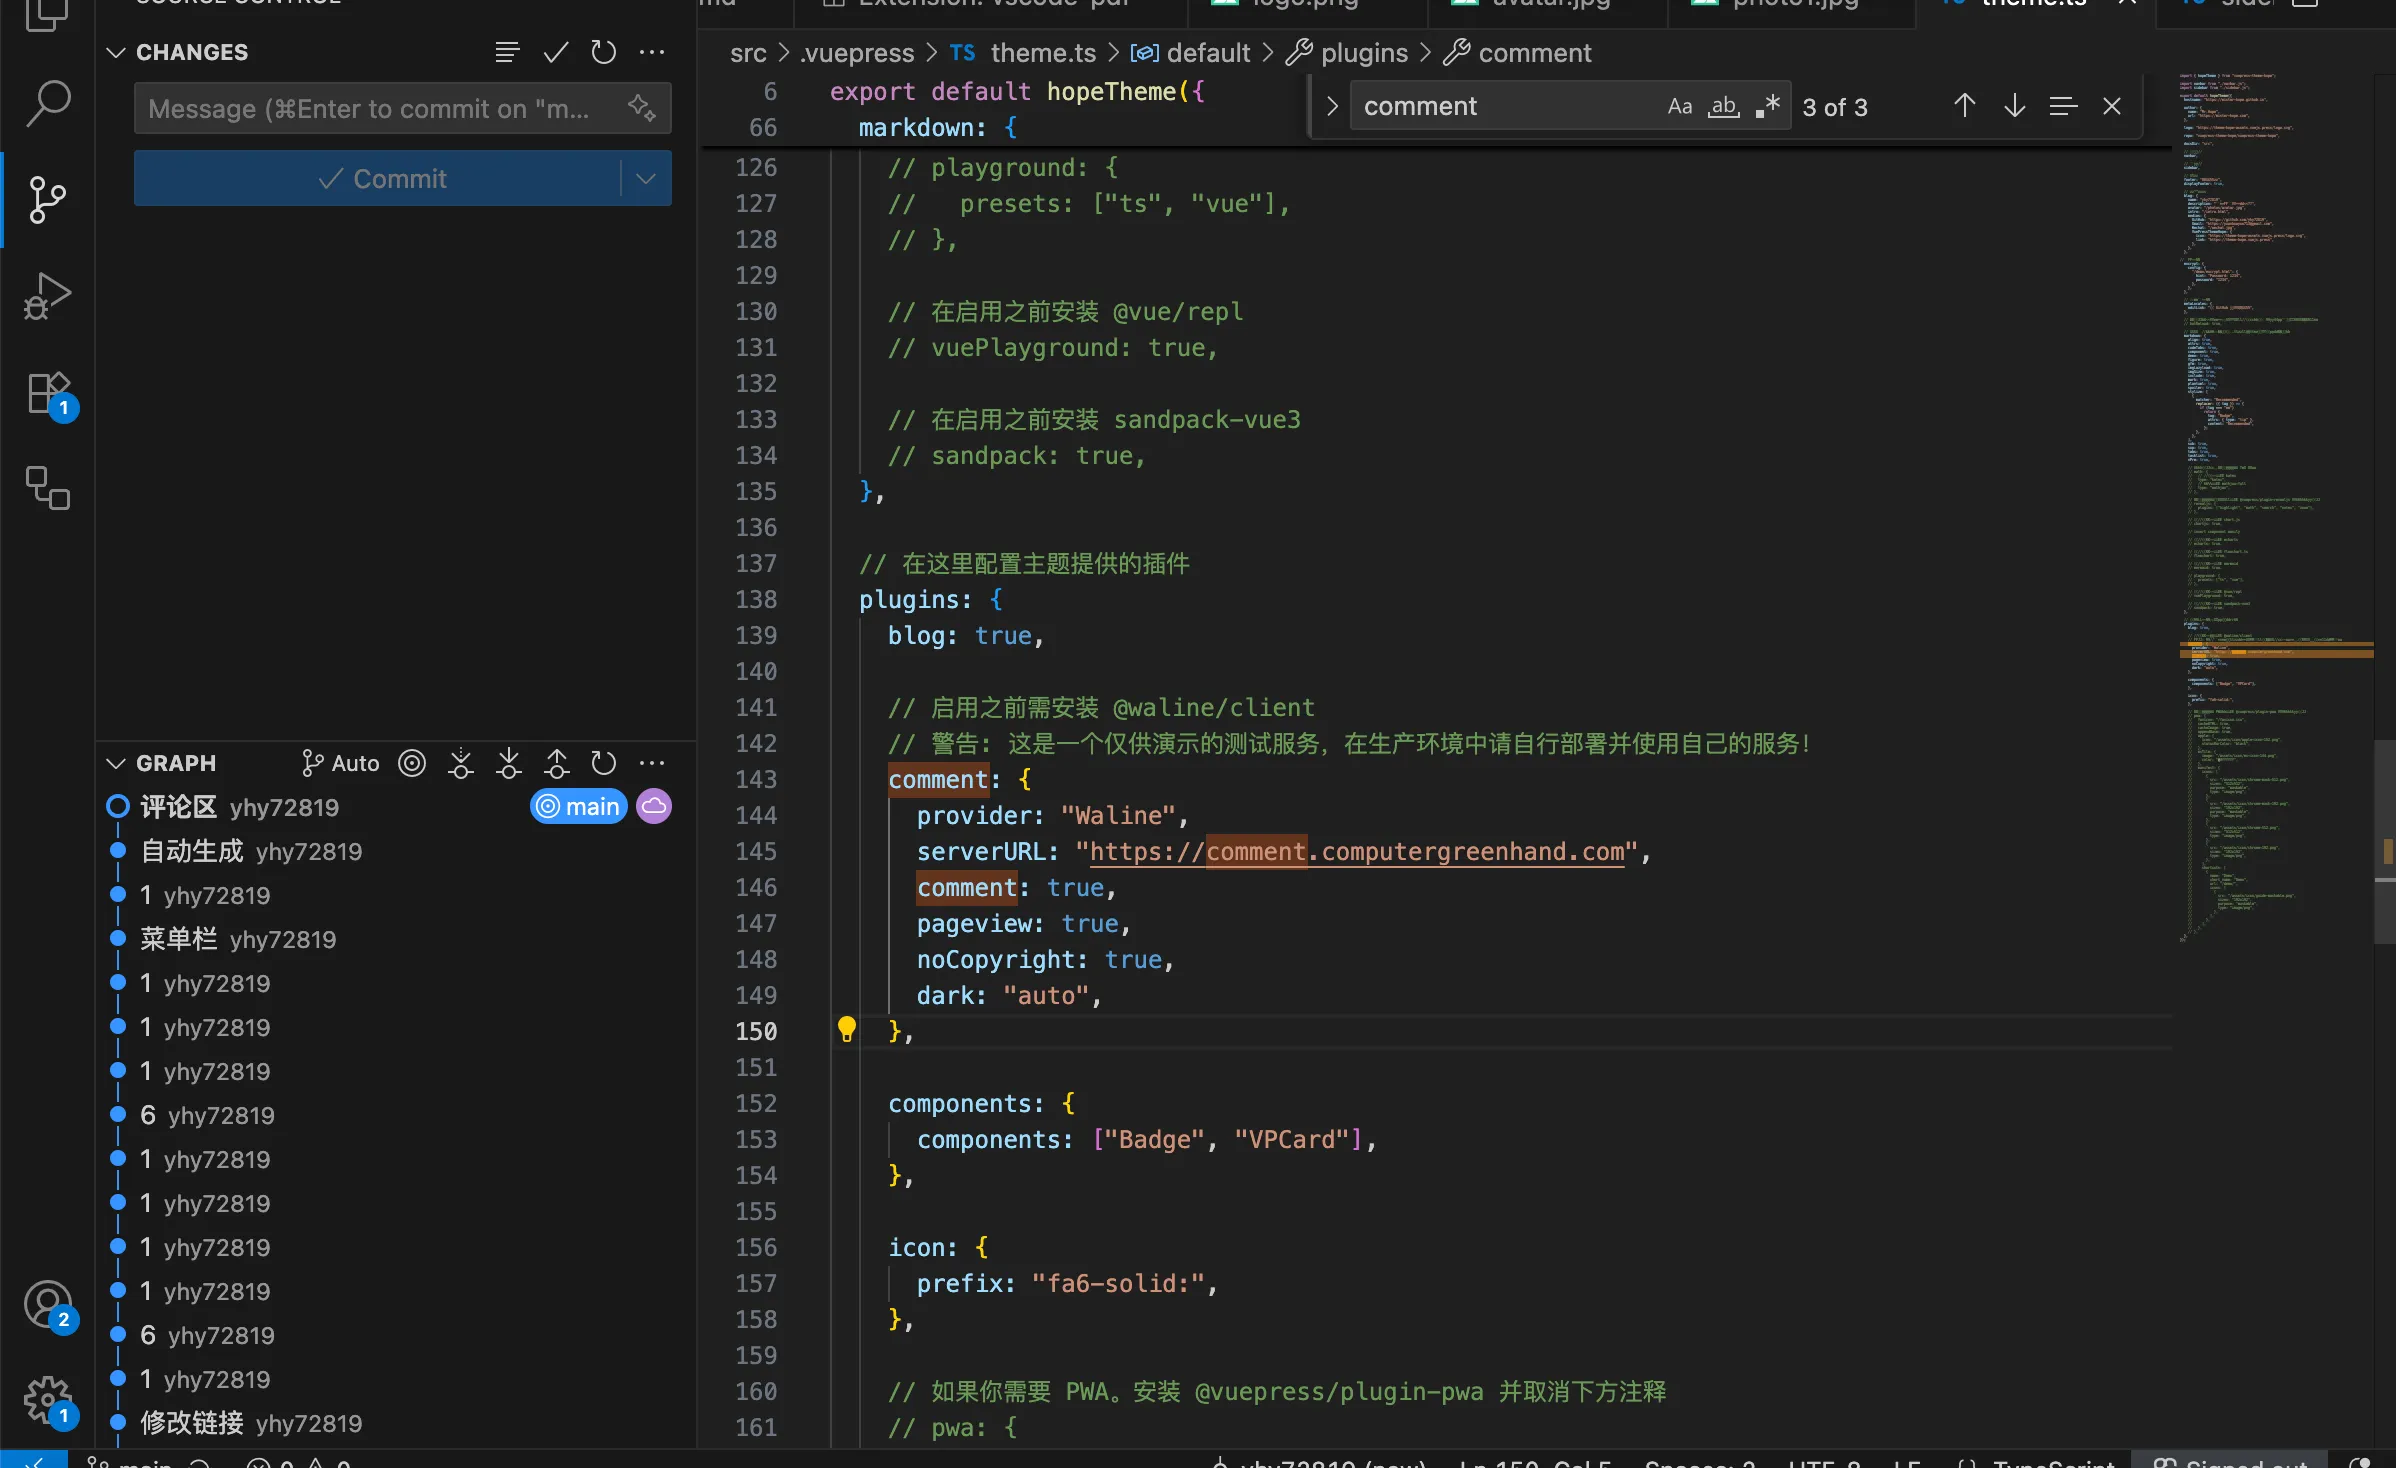Screen dimensions: 2396x1468
Task: Click find in selection icon
Action: click(2063, 106)
